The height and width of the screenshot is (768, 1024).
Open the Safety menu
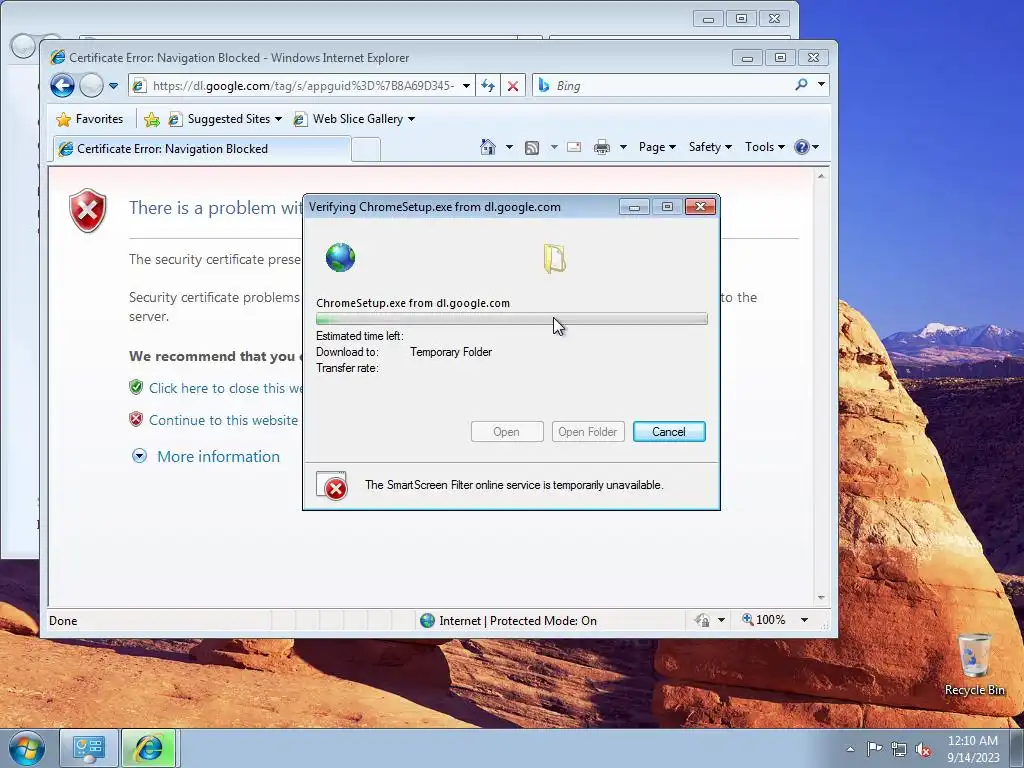[710, 147]
